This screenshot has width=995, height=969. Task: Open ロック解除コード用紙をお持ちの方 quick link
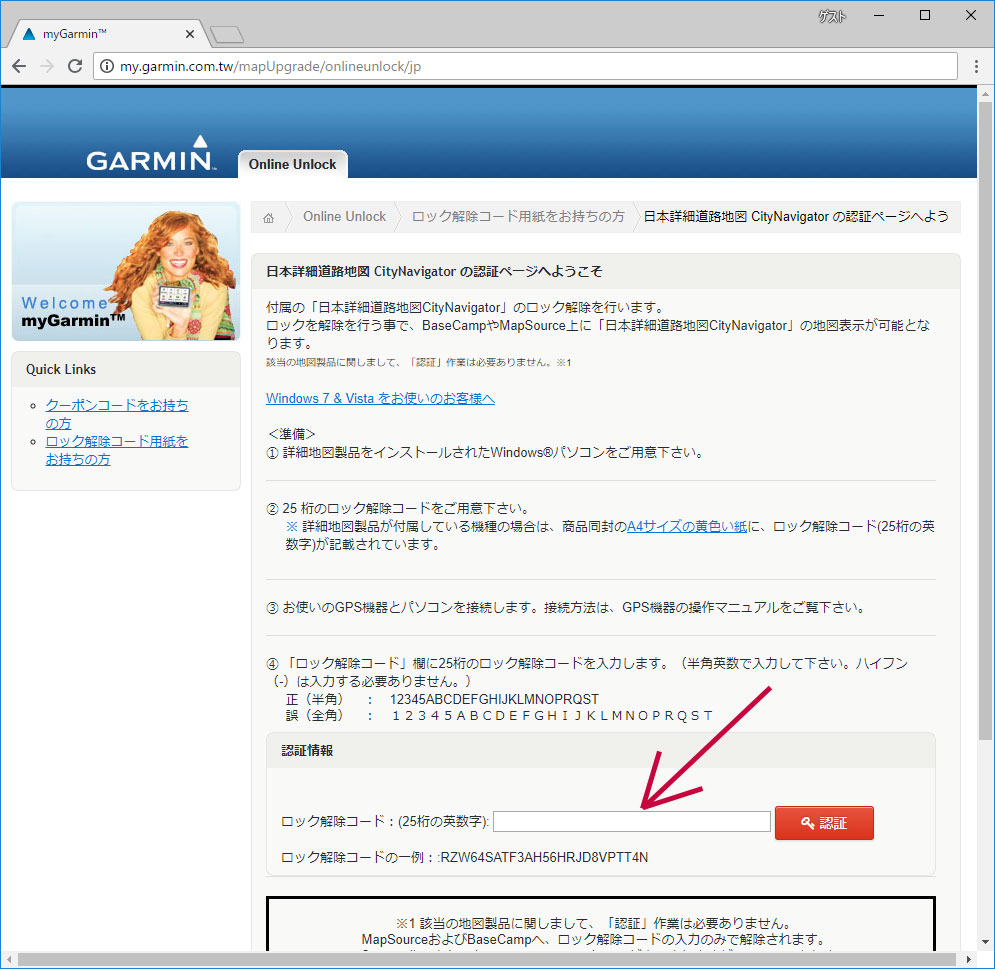[x=117, y=450]
